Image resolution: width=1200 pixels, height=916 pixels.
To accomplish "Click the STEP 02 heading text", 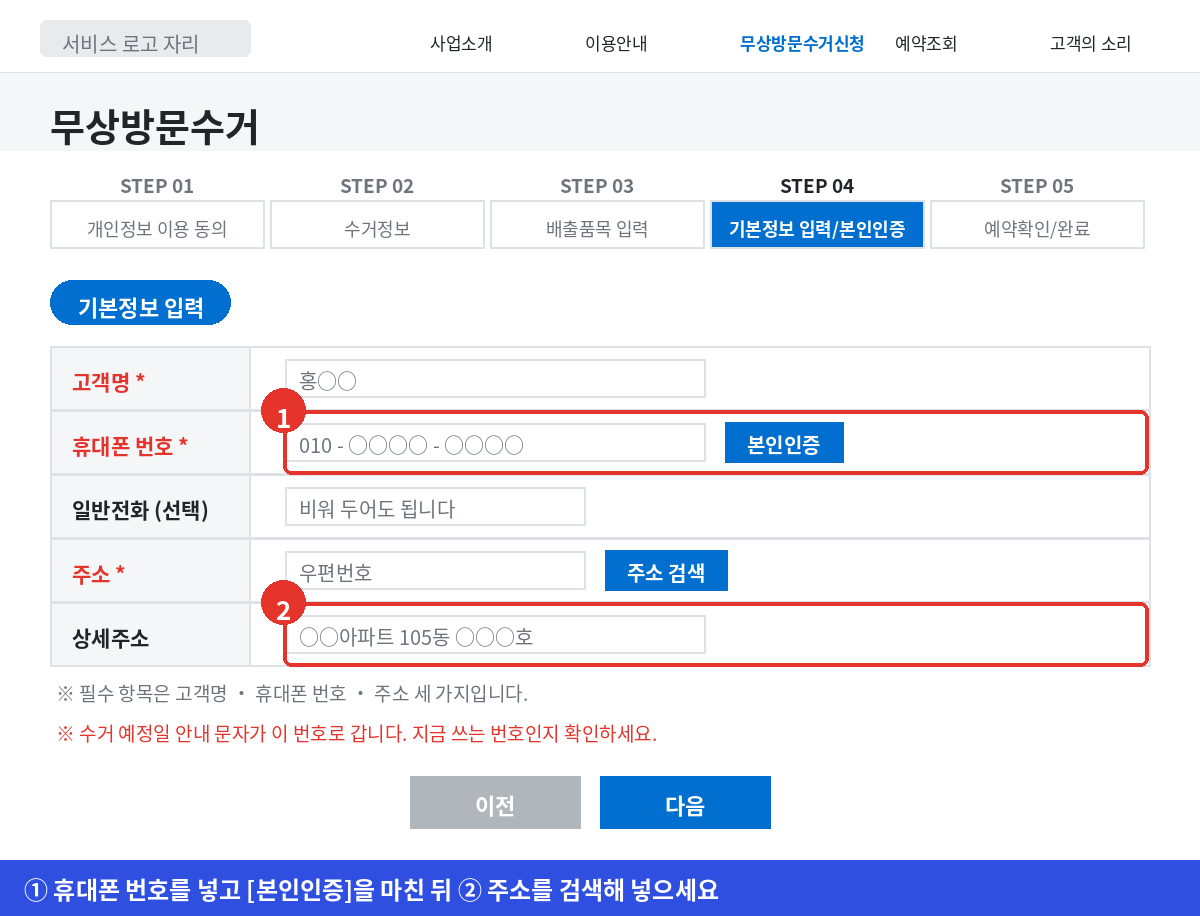I will pyautogui.click(x=377, y=186).
